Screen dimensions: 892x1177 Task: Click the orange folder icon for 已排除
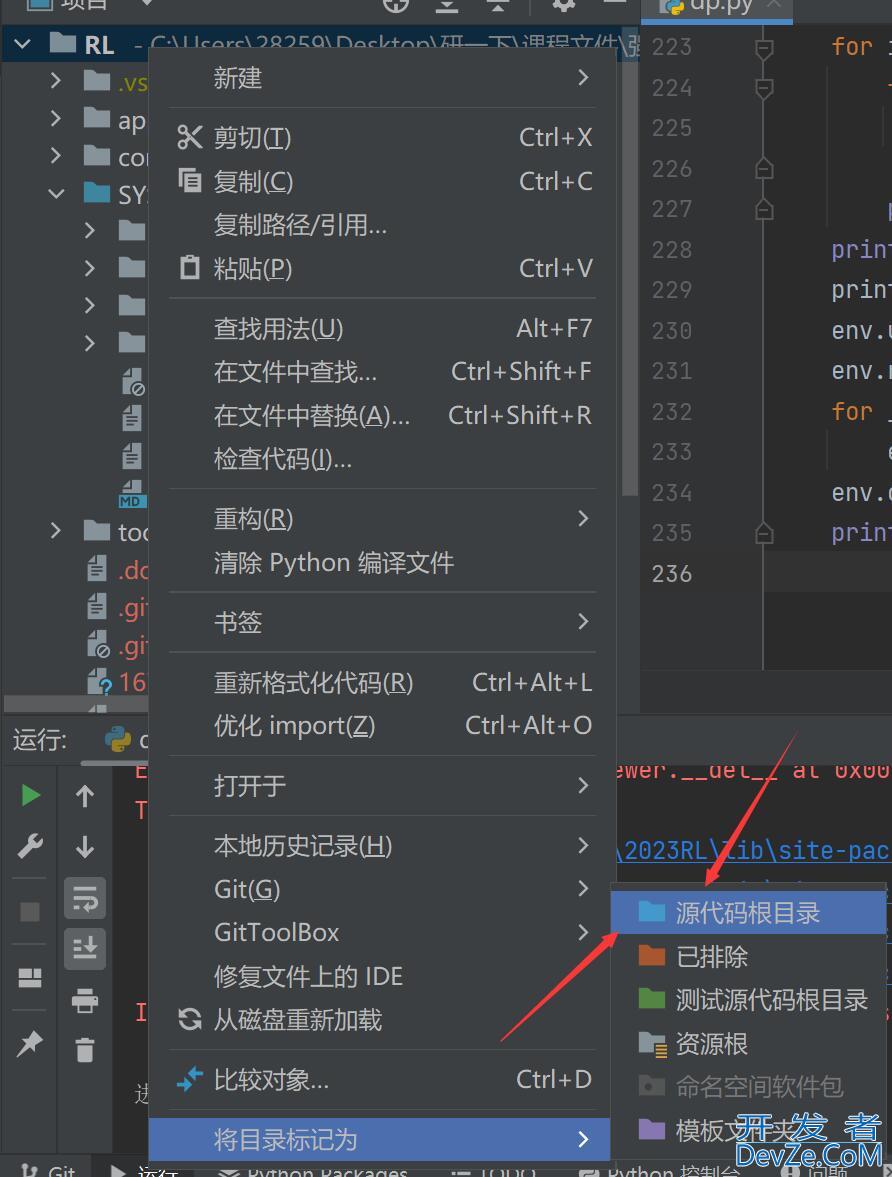pyautogui.click(x=652, y=956)
